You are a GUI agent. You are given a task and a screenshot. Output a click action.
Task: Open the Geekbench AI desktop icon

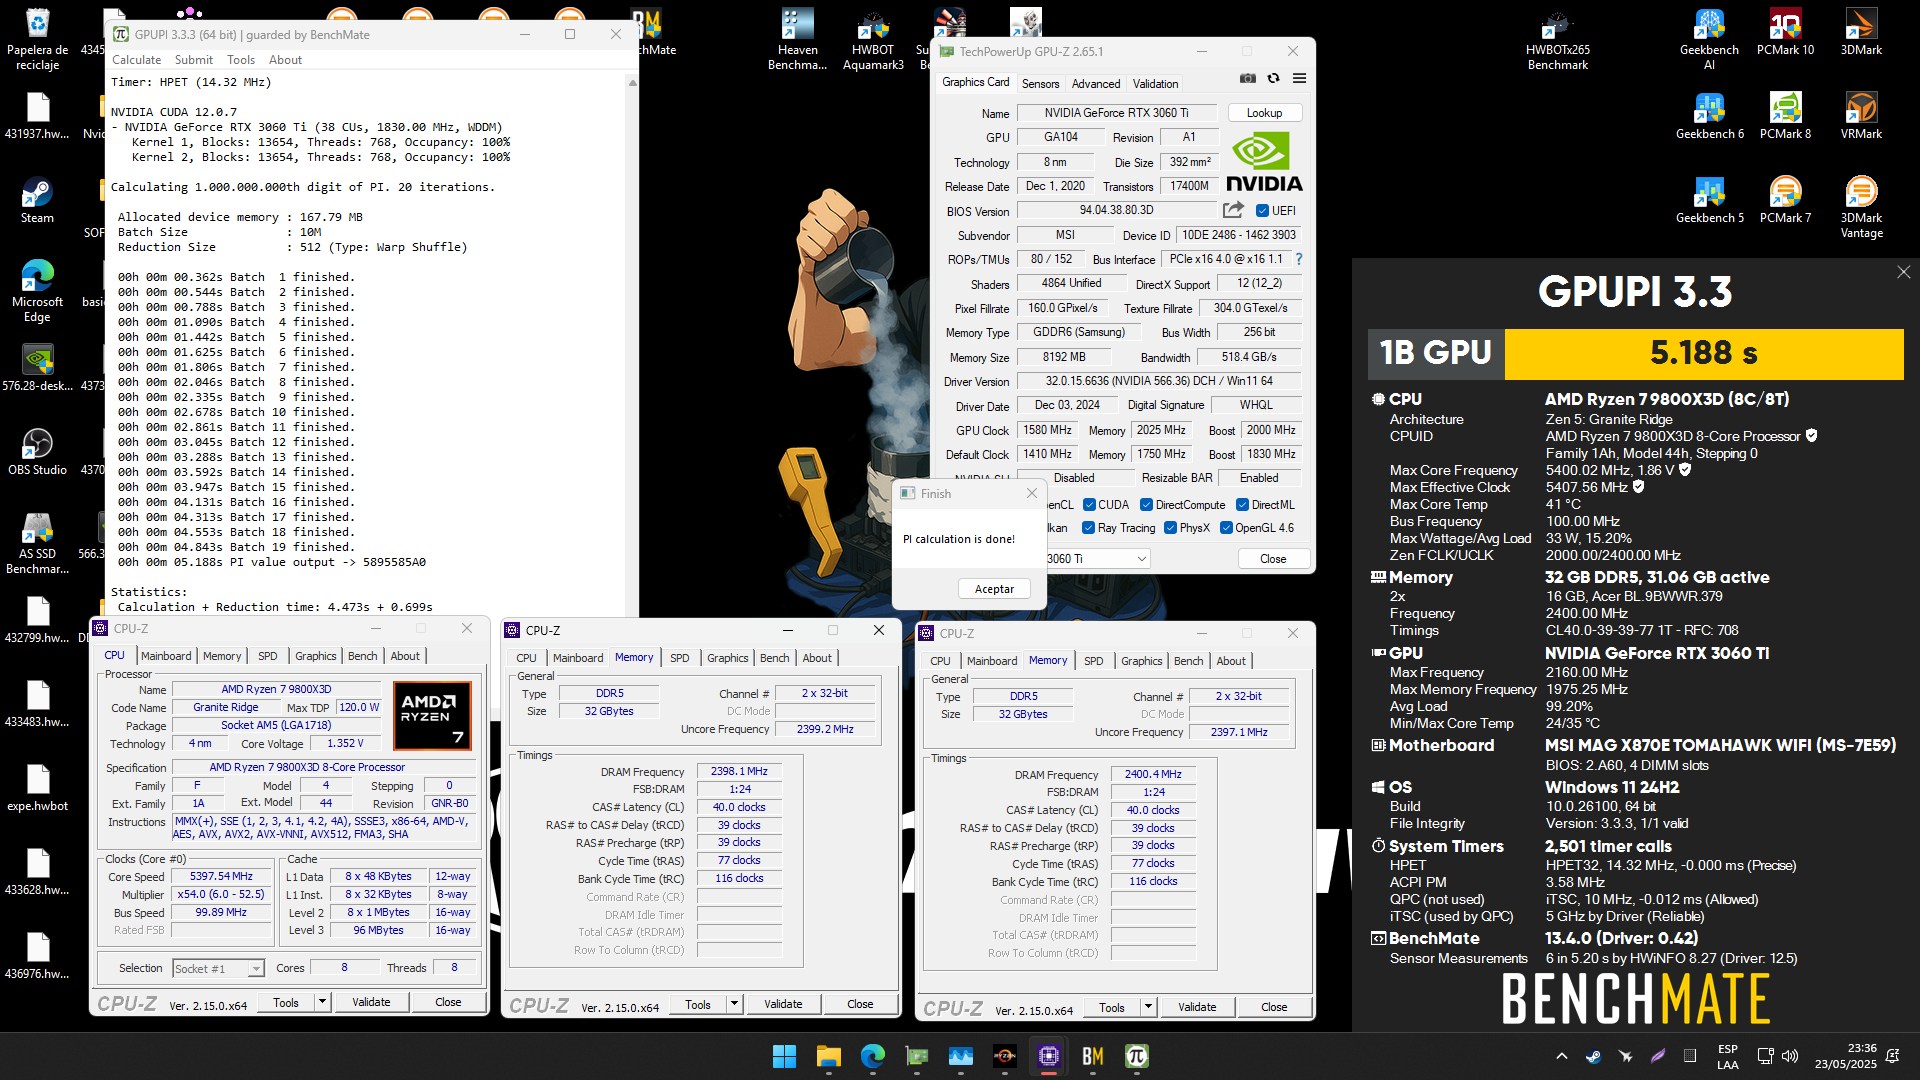1709,39
